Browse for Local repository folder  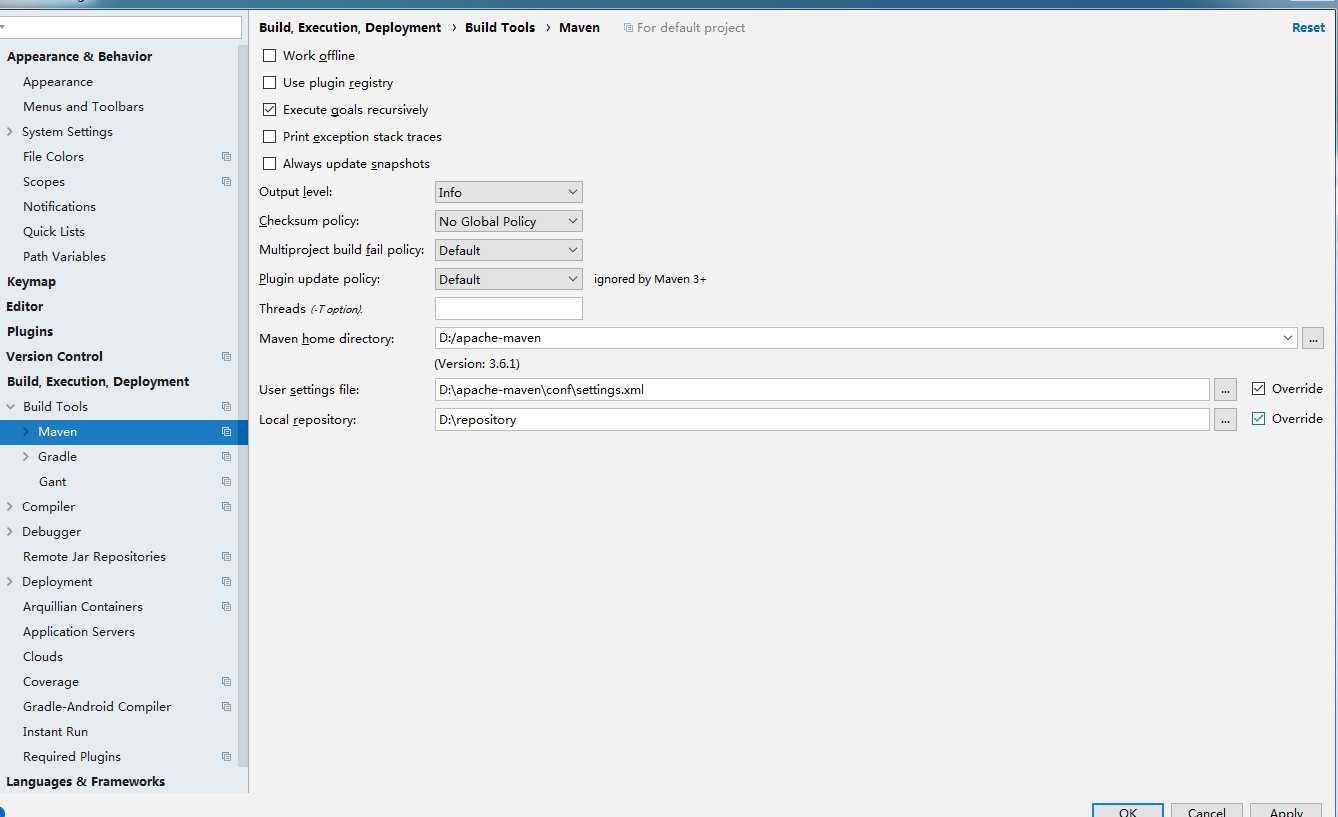click(x=1225, y=420)
